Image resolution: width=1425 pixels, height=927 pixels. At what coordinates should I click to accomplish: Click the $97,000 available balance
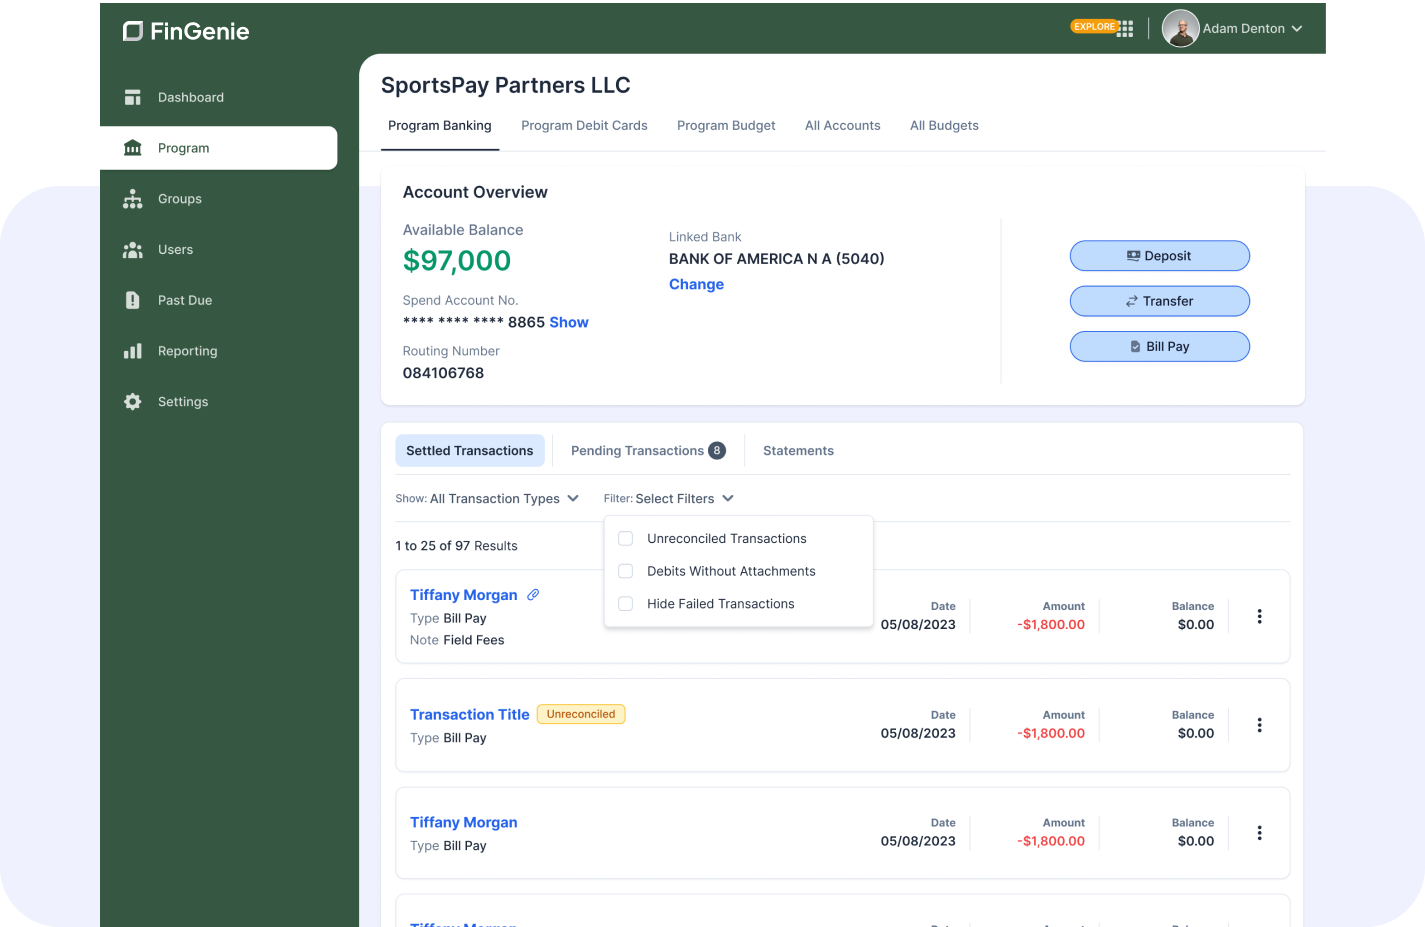(457, 261)
